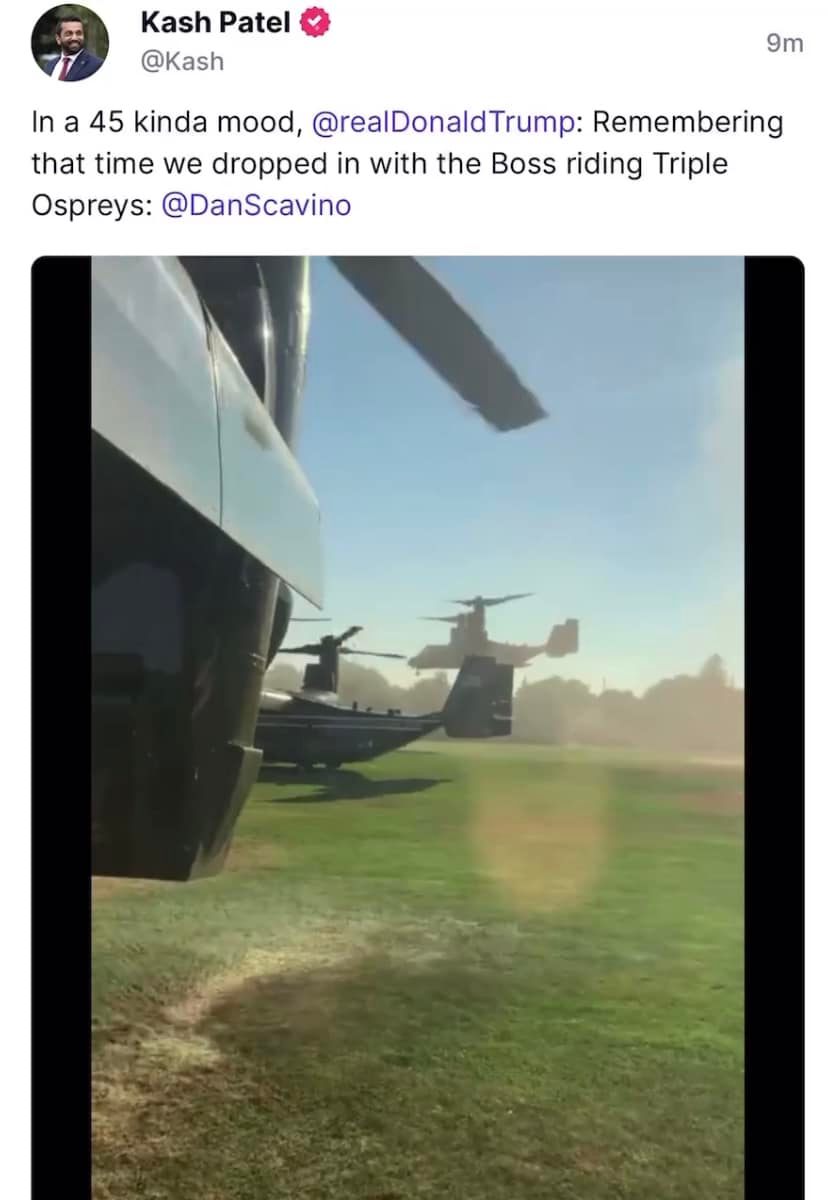828x1200 pixels.
Task: Click the left black letterbox bar
Action: point(61,728)
